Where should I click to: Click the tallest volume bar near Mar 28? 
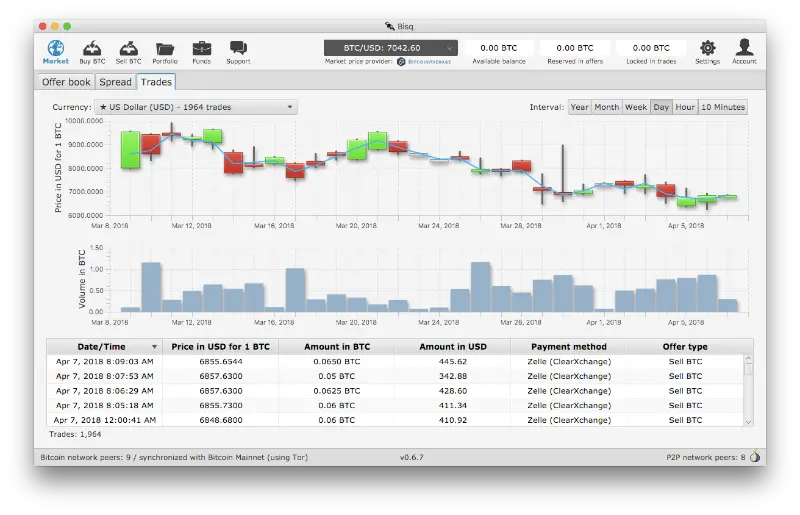click(x=481, y=286)
